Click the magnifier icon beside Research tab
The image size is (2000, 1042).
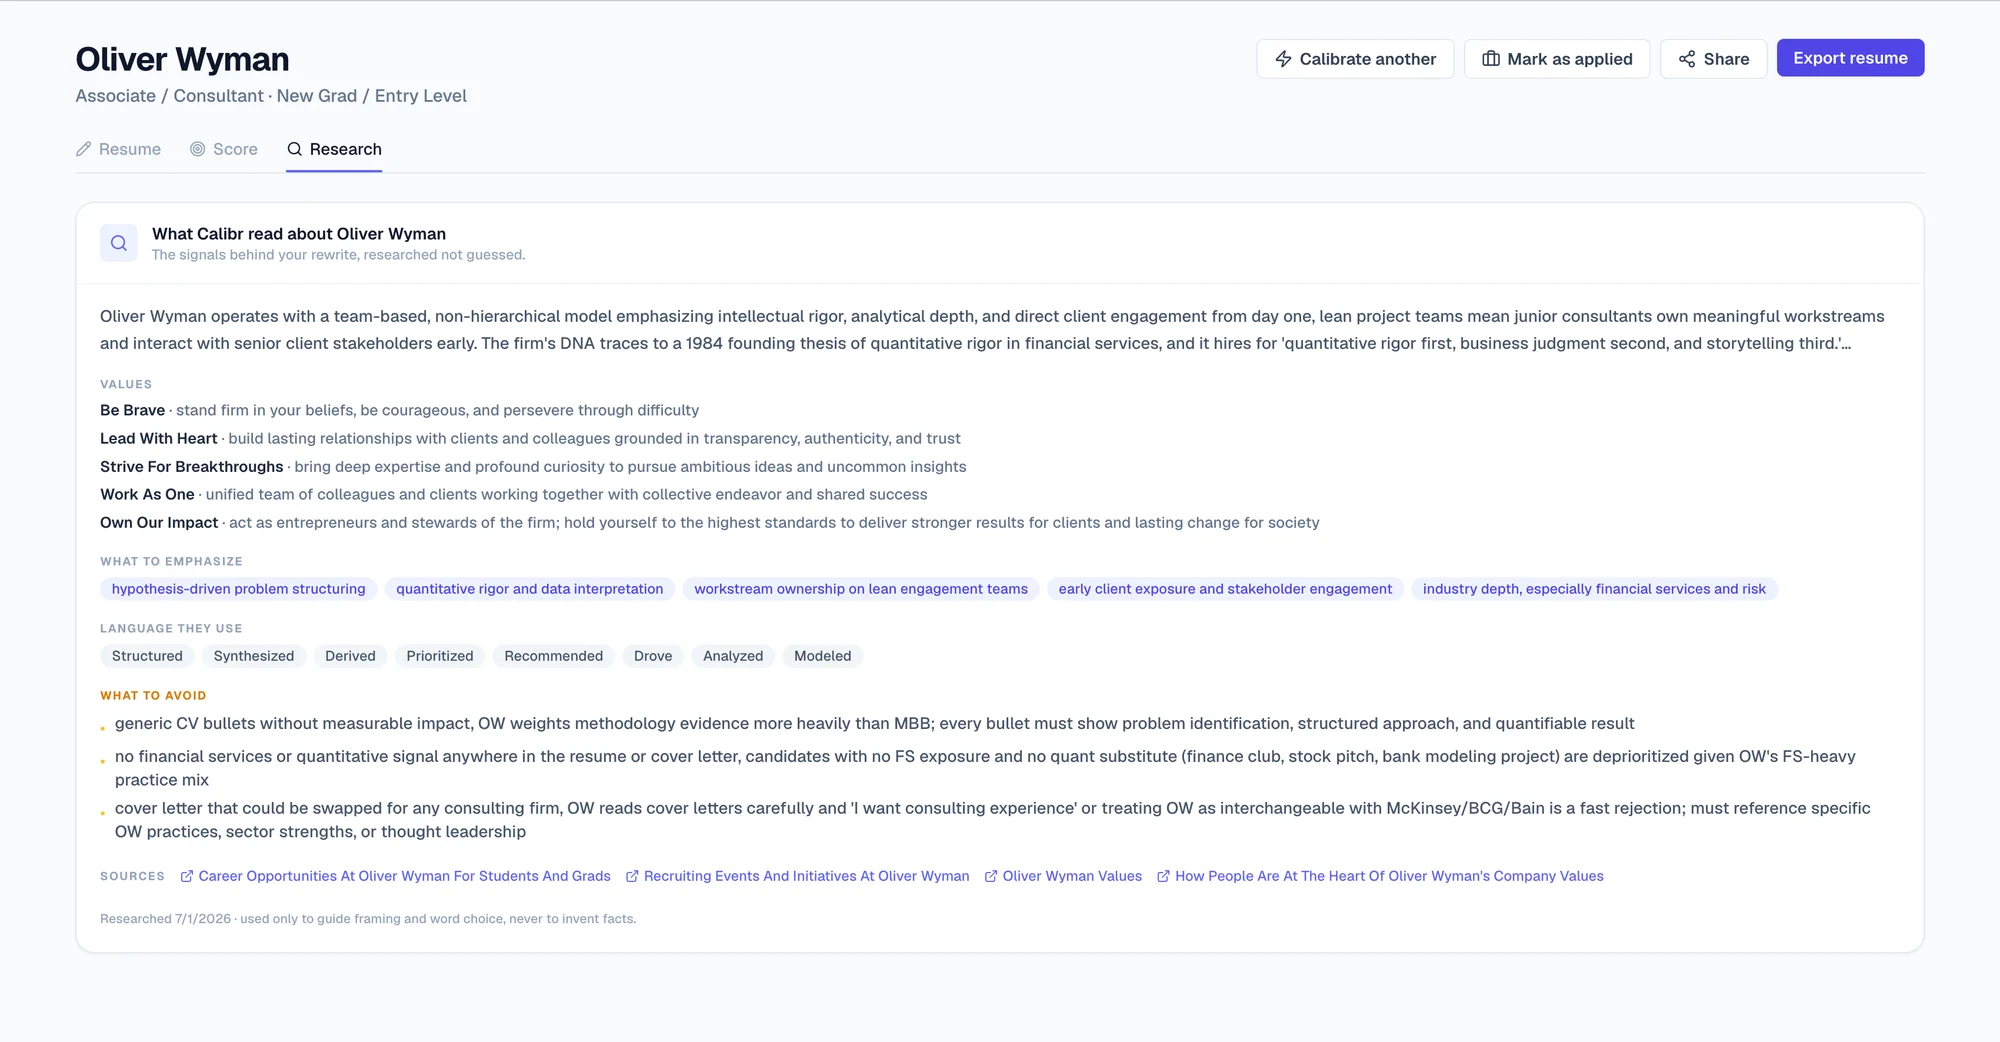295,149
